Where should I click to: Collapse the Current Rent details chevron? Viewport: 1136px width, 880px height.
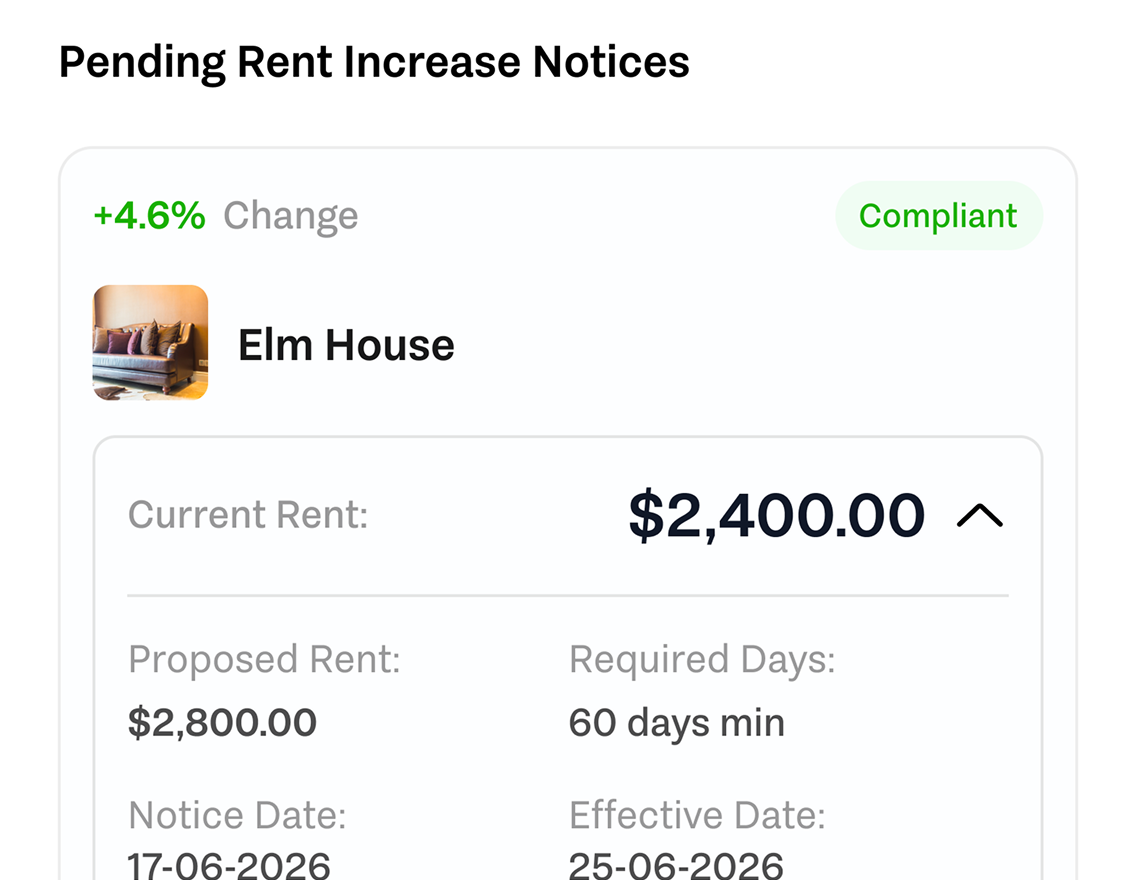(x=980, y=515)
